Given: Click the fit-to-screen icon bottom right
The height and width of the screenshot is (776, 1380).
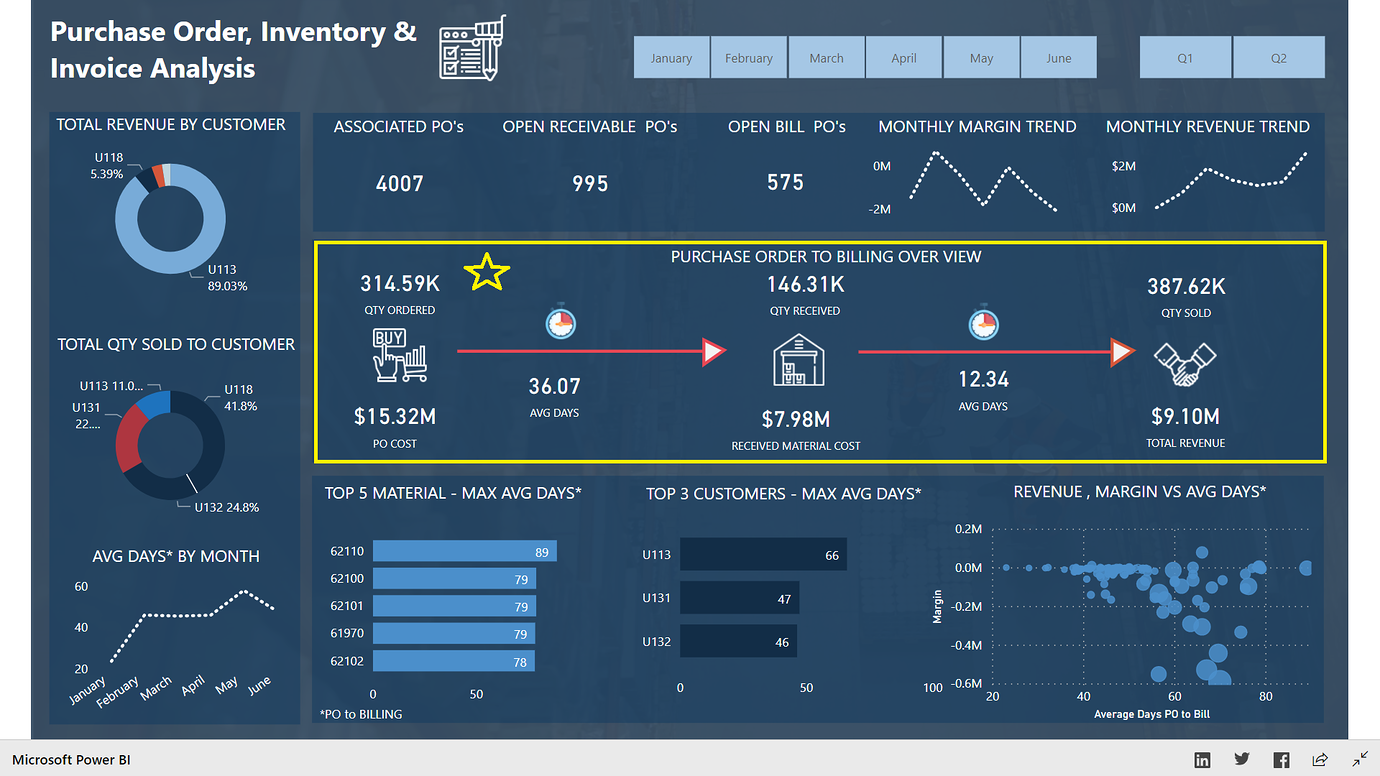Looking at the screenshot, I should pos(1360,760).
